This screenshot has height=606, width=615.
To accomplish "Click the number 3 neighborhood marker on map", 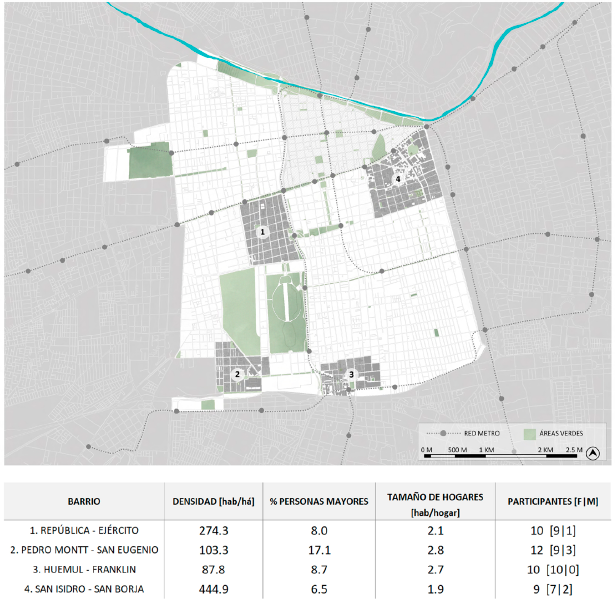I will [x=351, y=374].
